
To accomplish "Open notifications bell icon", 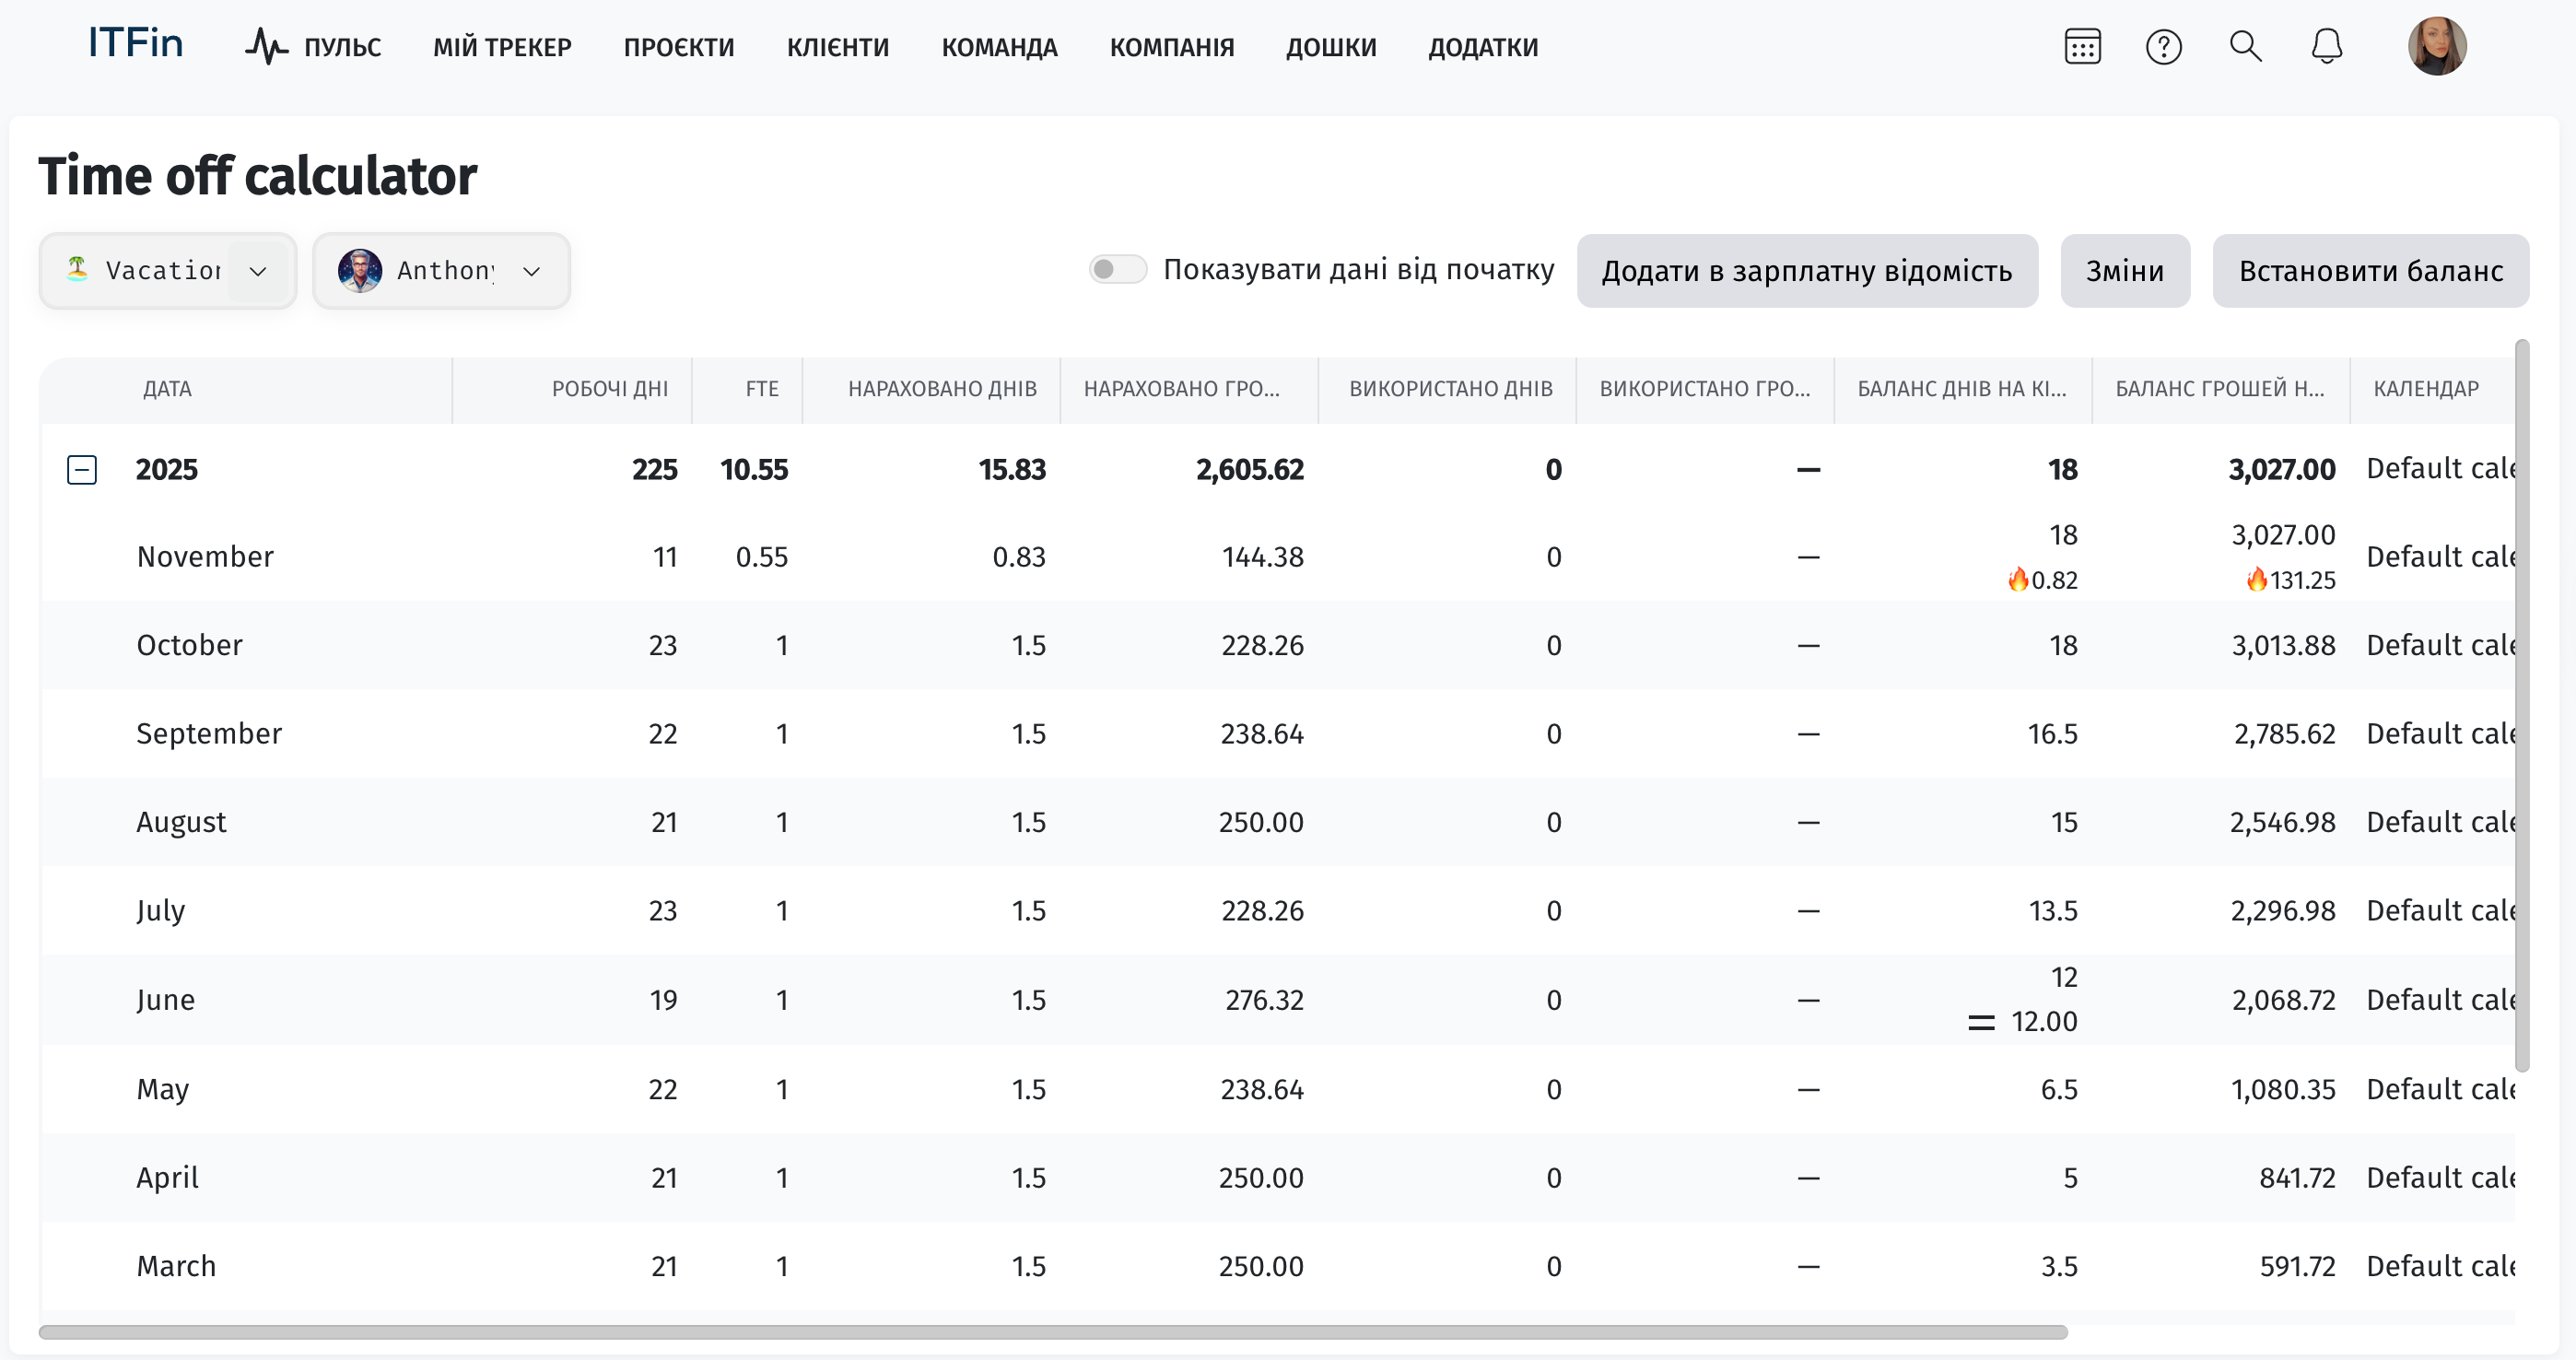I will tap(2326, 47).
